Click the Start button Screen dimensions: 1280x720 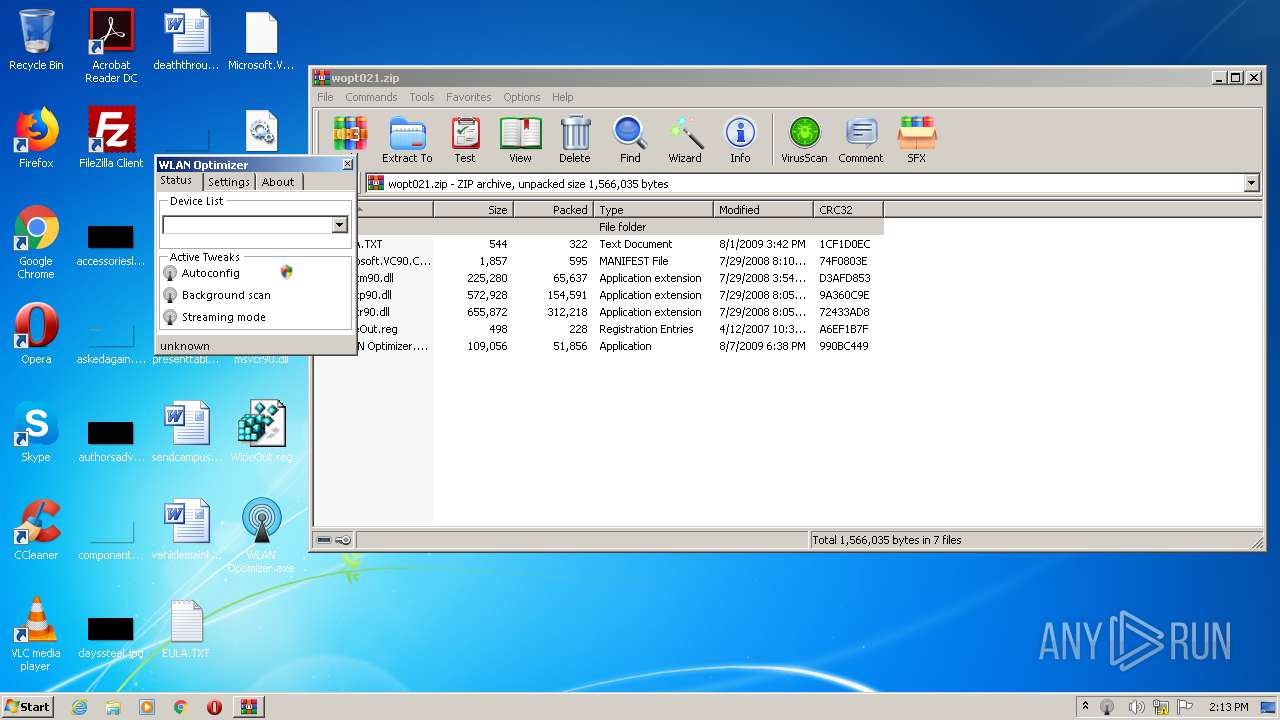tap(27, 707)
